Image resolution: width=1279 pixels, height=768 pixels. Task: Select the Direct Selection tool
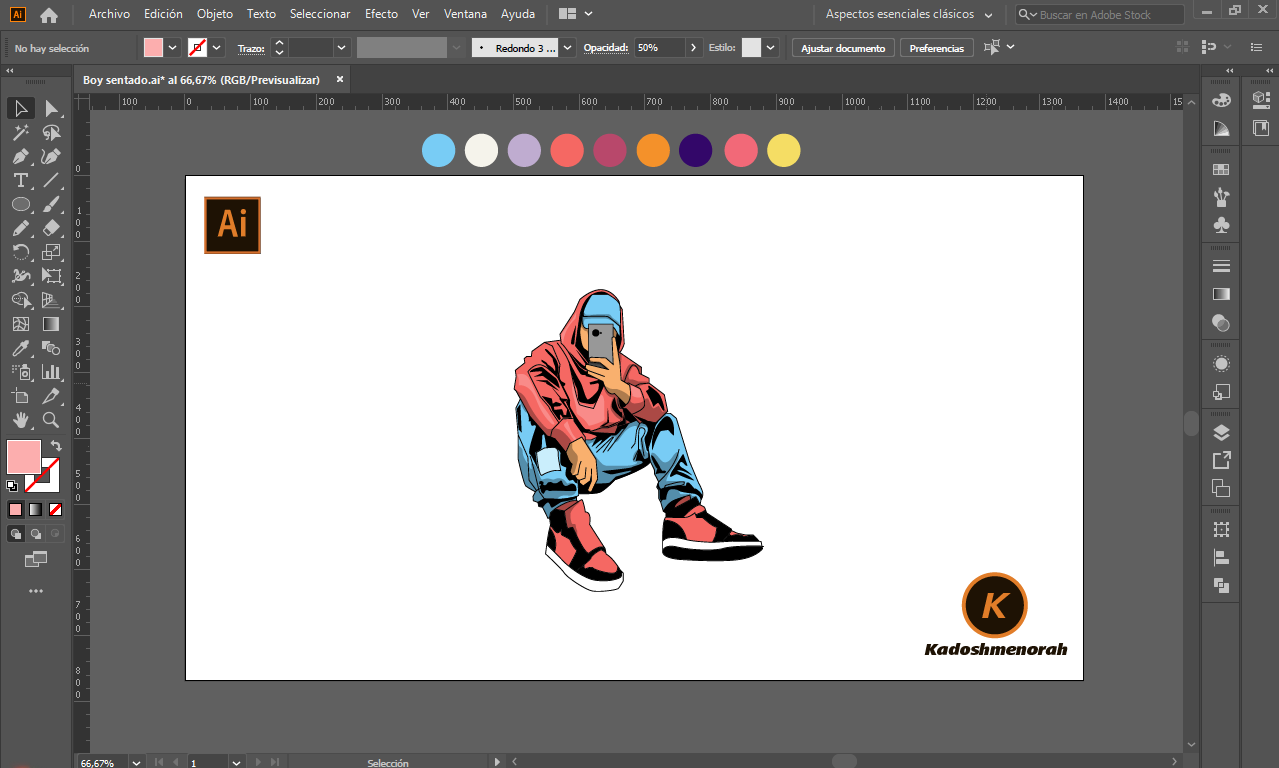[51, 108]
